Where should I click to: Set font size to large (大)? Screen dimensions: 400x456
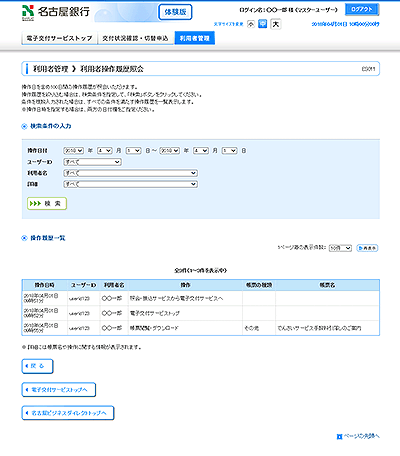pos(276,24)
